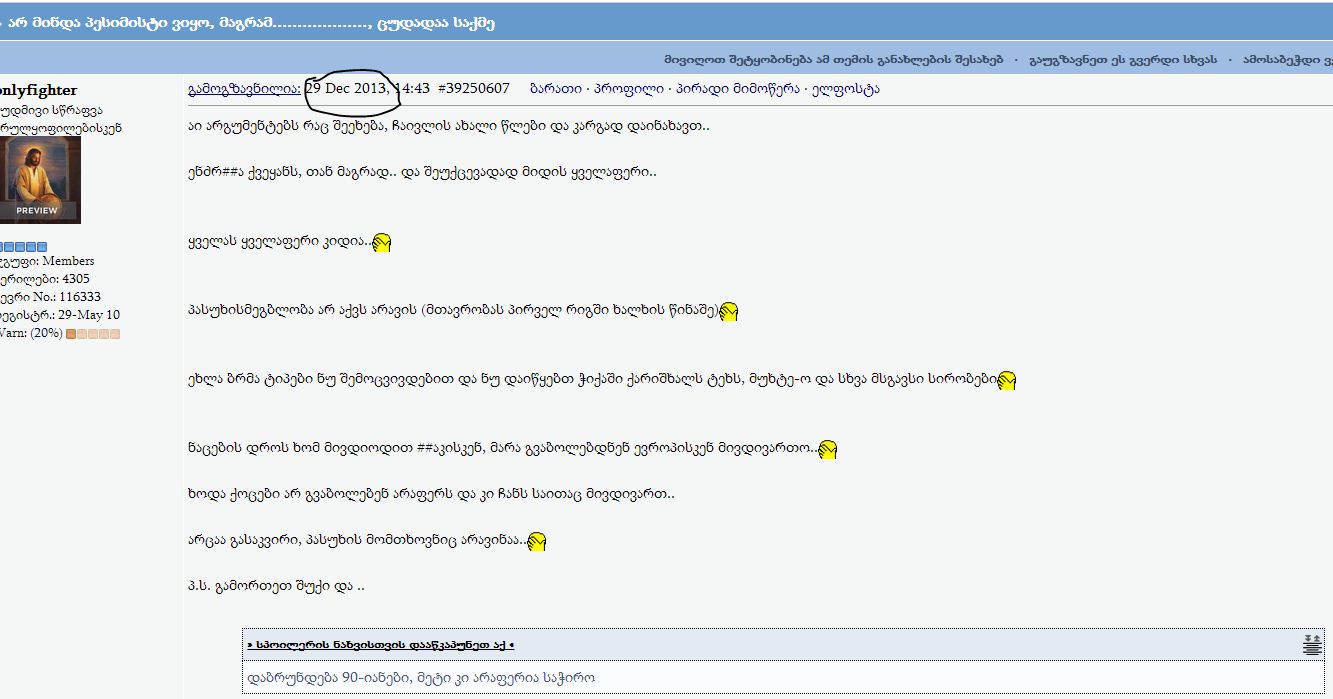
Task: Click the Warn (20%) level bar
Action: coord(92,334)
